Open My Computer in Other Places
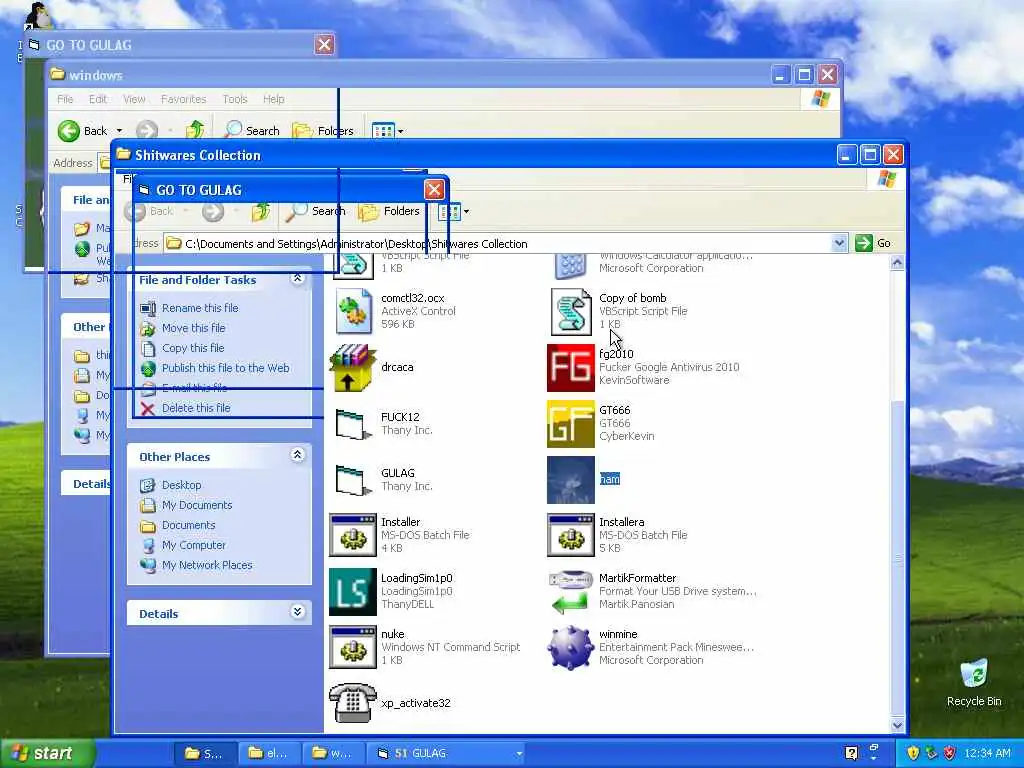 193,545
